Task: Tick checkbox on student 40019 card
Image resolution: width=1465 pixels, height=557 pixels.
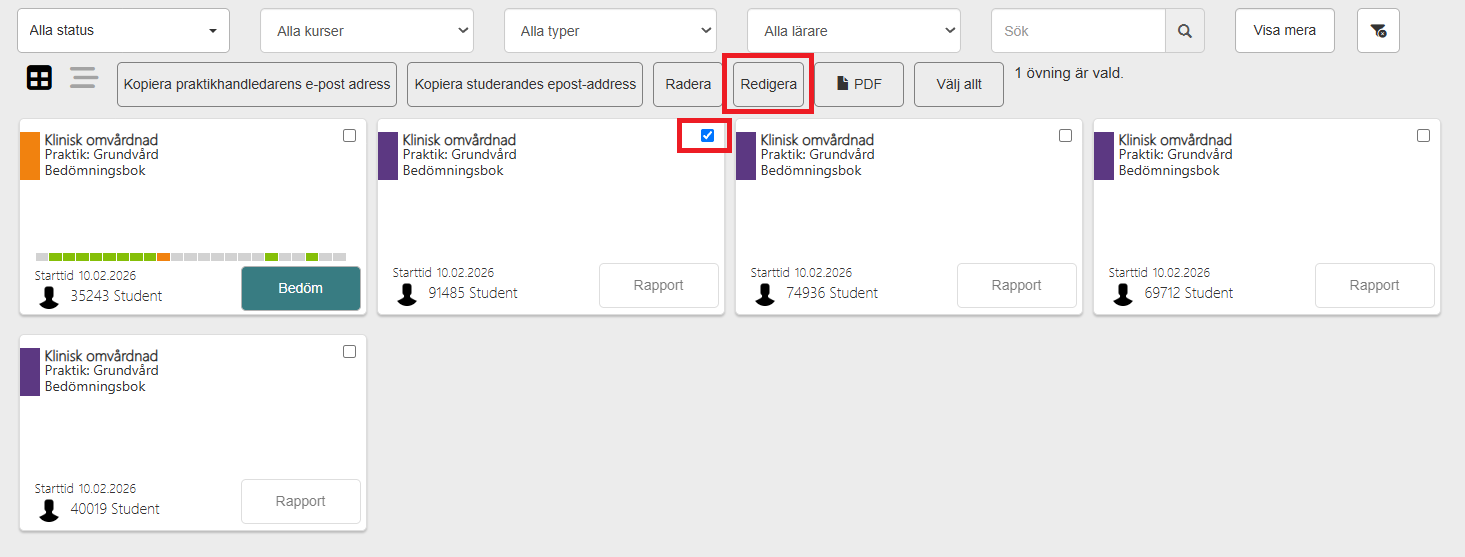Action: tap(349, 352)
